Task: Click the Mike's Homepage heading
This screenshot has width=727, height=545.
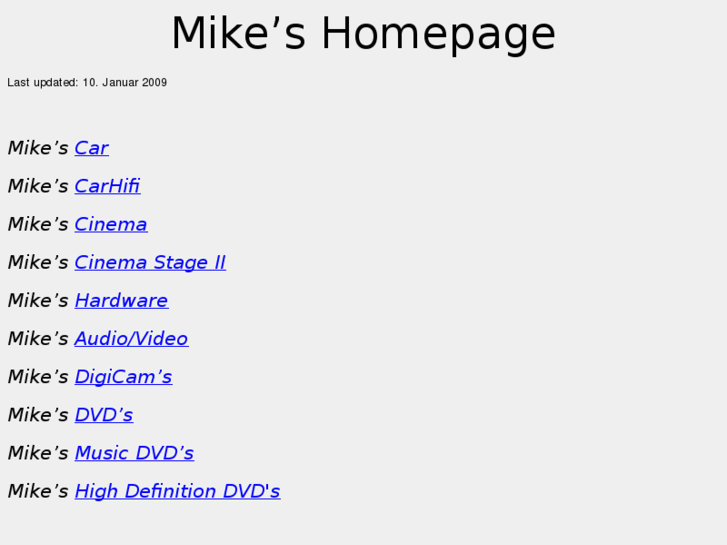Action: click(363, 34)
